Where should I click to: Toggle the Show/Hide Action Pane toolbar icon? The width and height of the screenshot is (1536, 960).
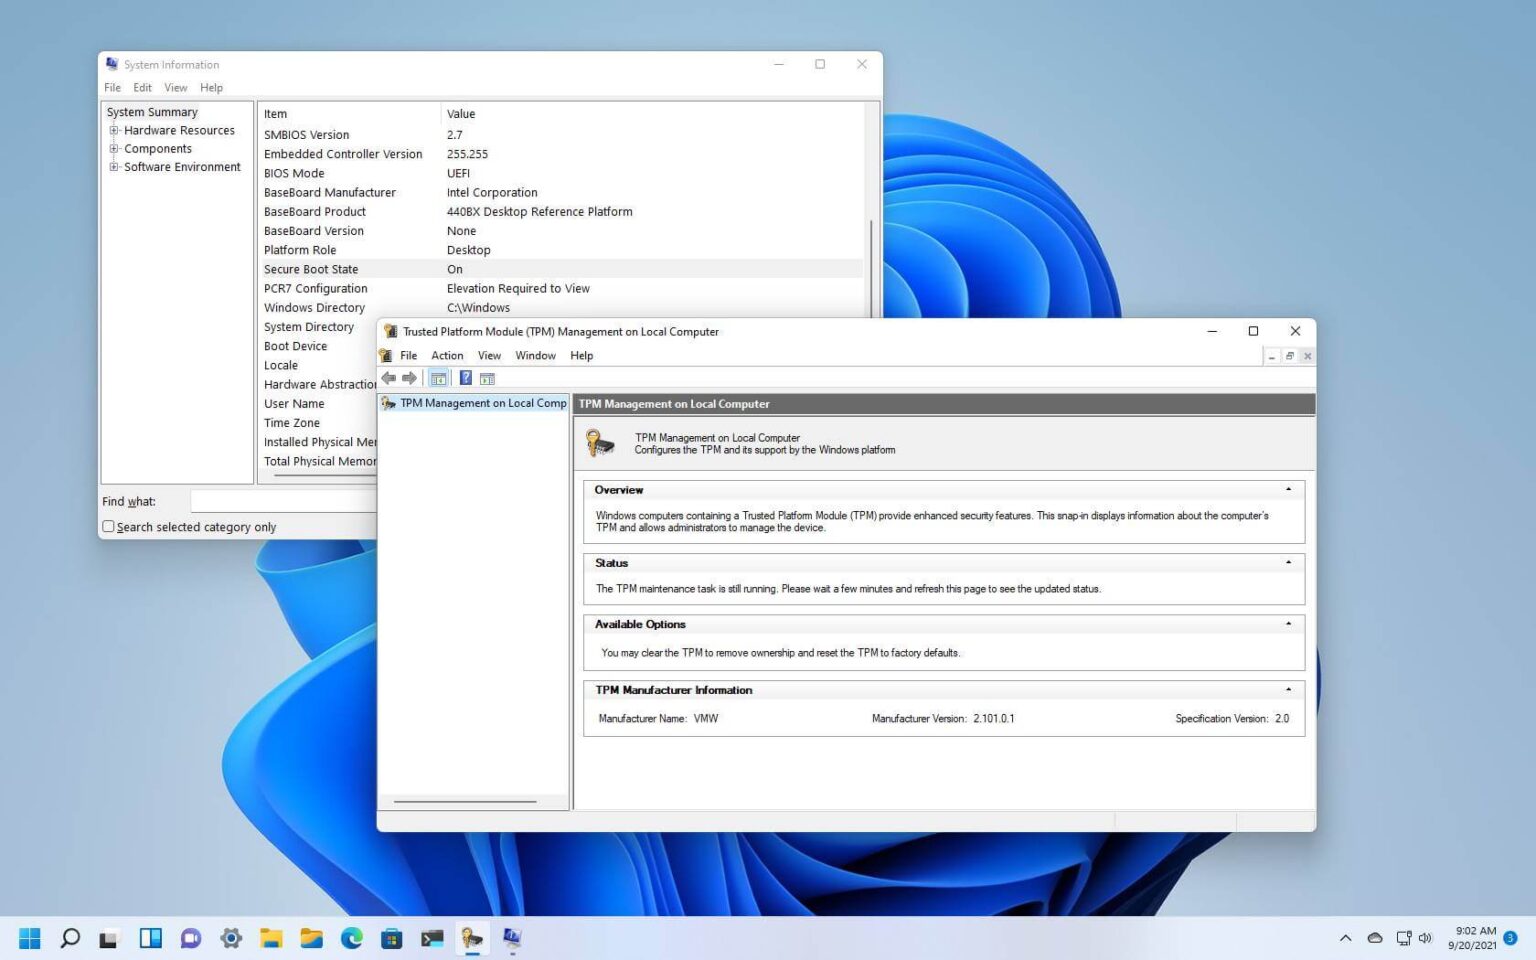pos(487,377)
